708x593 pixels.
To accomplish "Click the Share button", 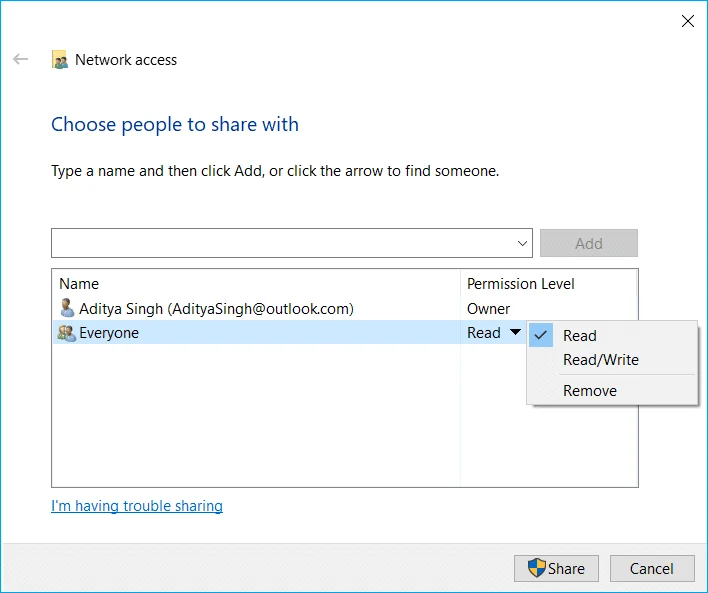I will tap(556, 568).
